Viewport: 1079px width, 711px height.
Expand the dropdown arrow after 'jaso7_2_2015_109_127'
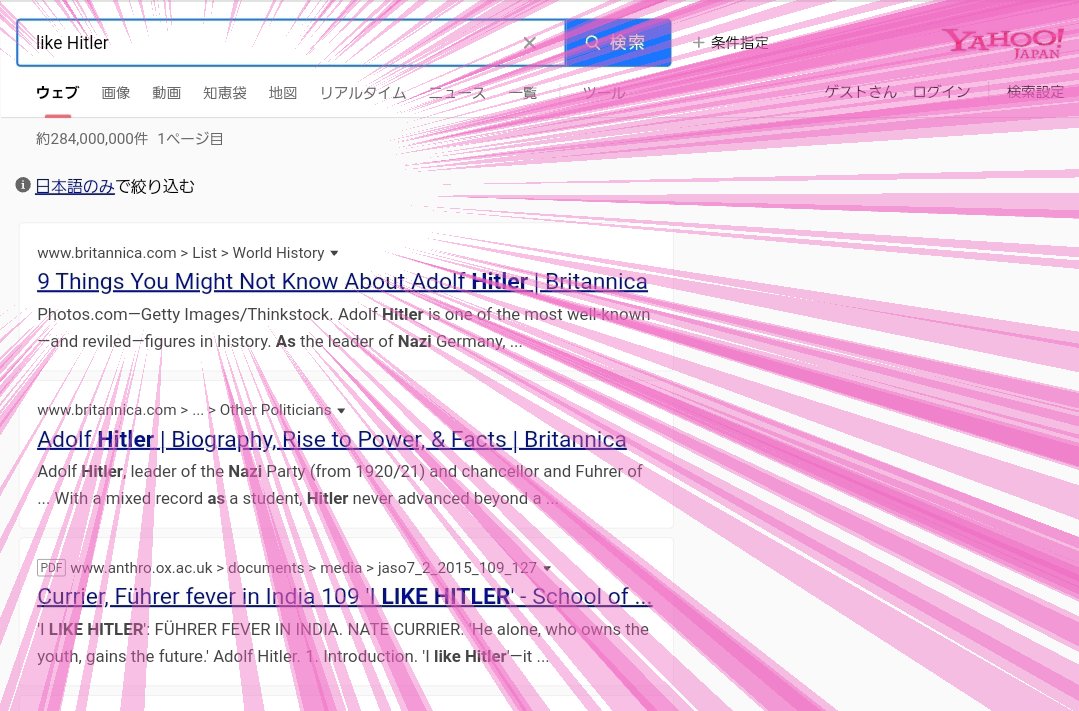click(x=547, y=569)
